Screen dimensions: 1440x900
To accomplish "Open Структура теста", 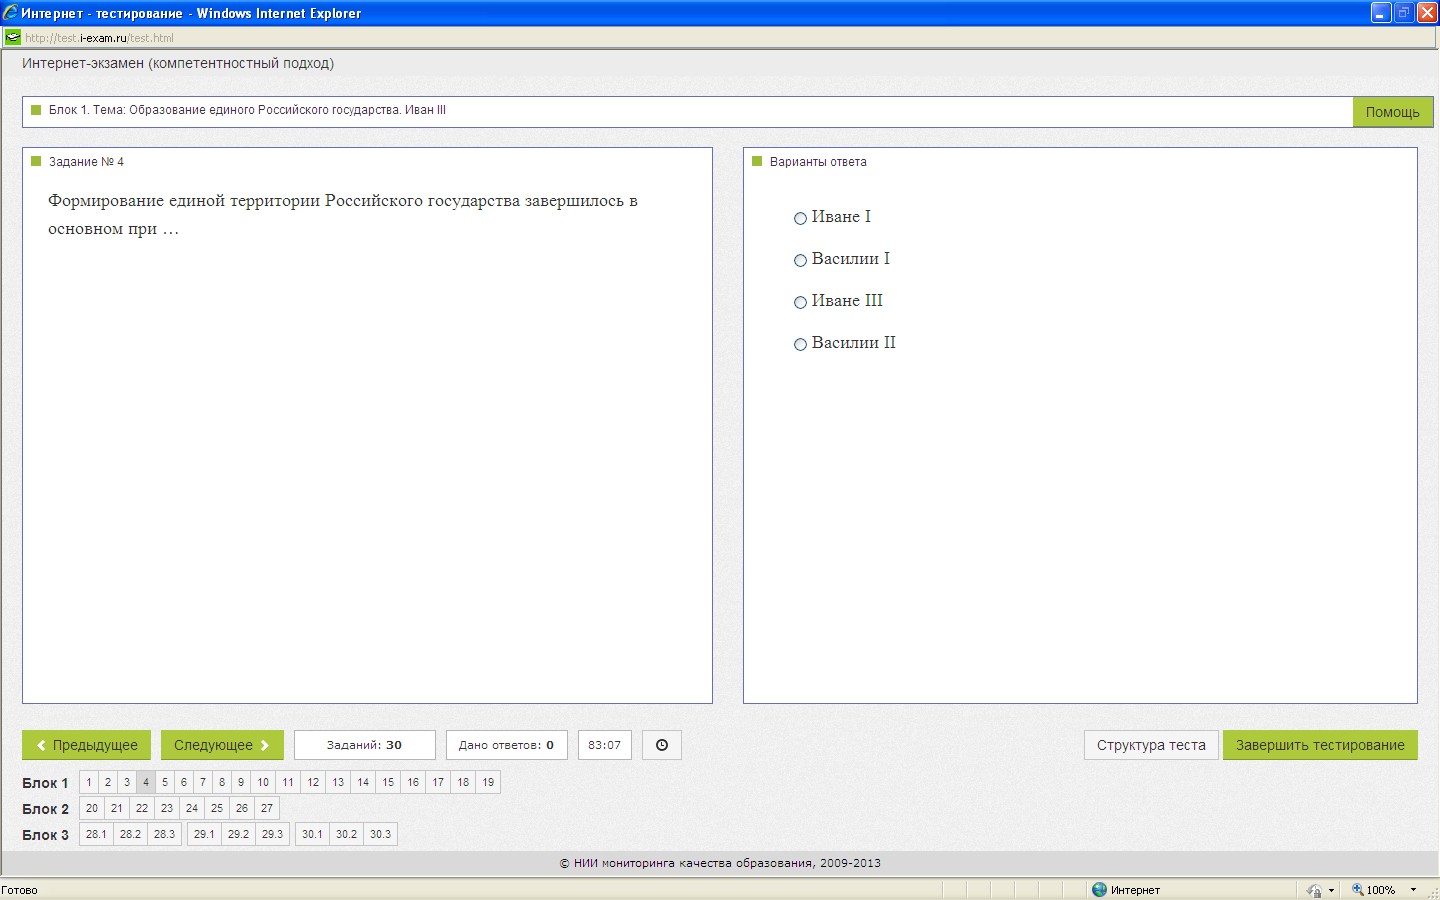I will [x=1151, y=745].
